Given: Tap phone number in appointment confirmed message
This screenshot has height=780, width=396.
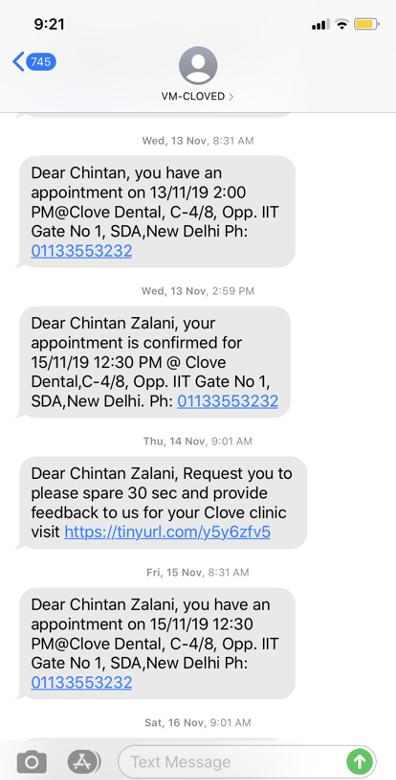Looking at the screenshot, I should coord(227,401).
